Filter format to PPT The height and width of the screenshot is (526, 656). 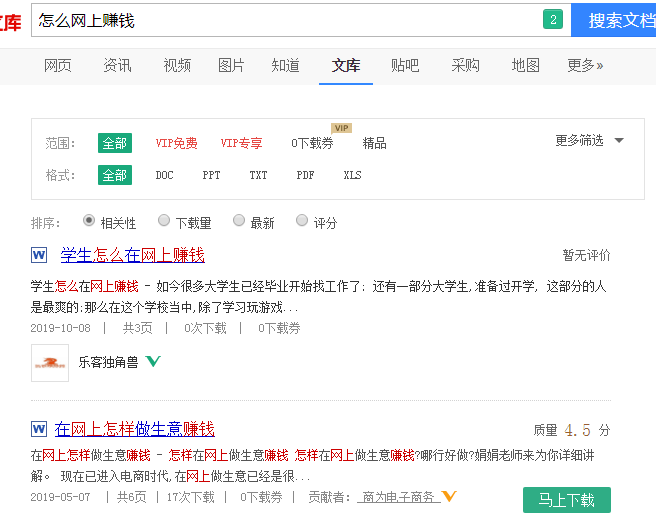pos(211,175)
